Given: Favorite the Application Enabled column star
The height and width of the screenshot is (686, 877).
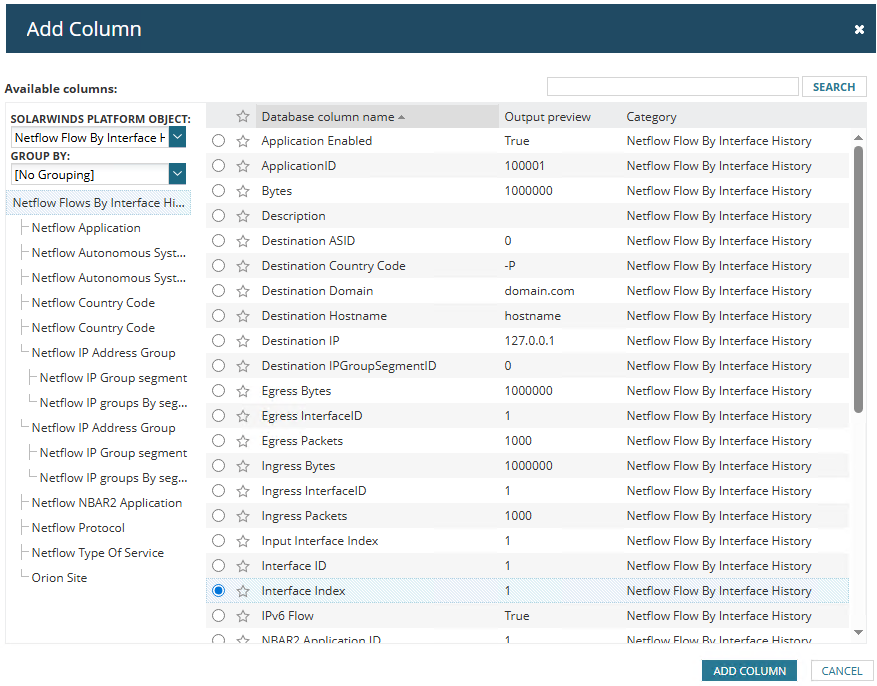Looking at the screenshot, I should click(x=243, y=141).
